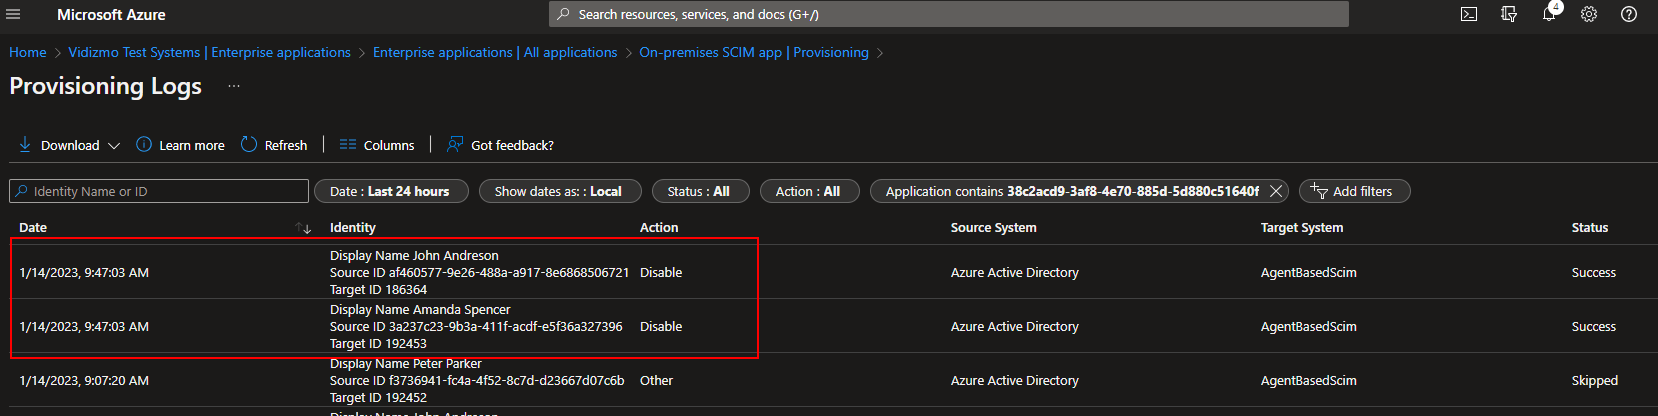
Task: Open the Azure portal hamburger menu
Action: coord(13,14)
